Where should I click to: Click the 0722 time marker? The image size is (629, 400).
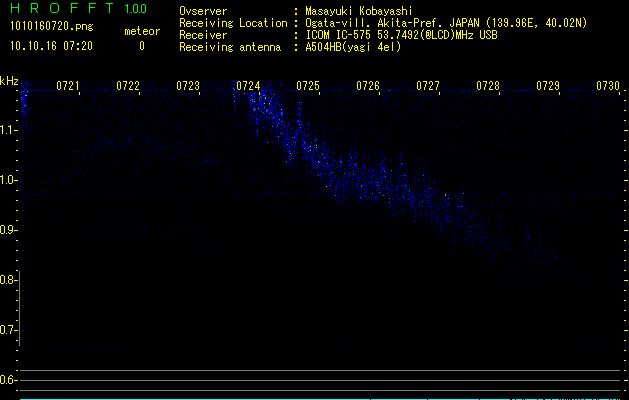128,85
